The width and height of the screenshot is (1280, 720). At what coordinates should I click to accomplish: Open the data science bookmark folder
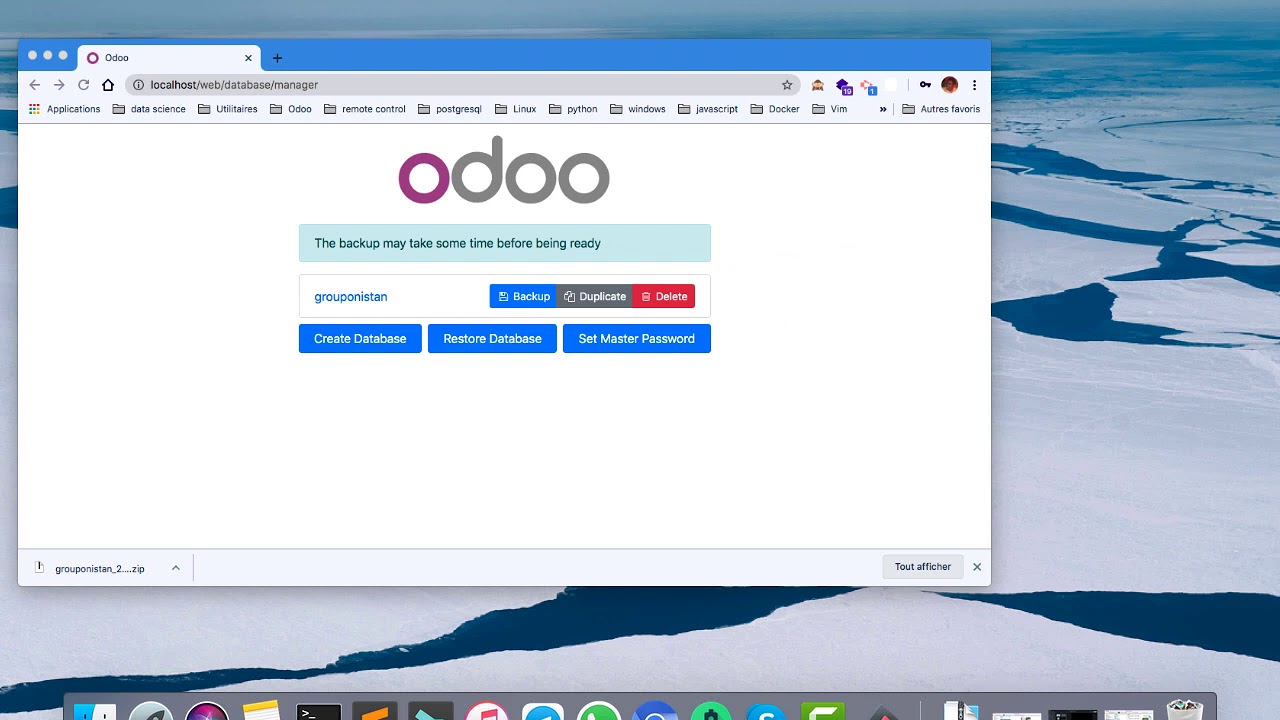coord(149,109)
